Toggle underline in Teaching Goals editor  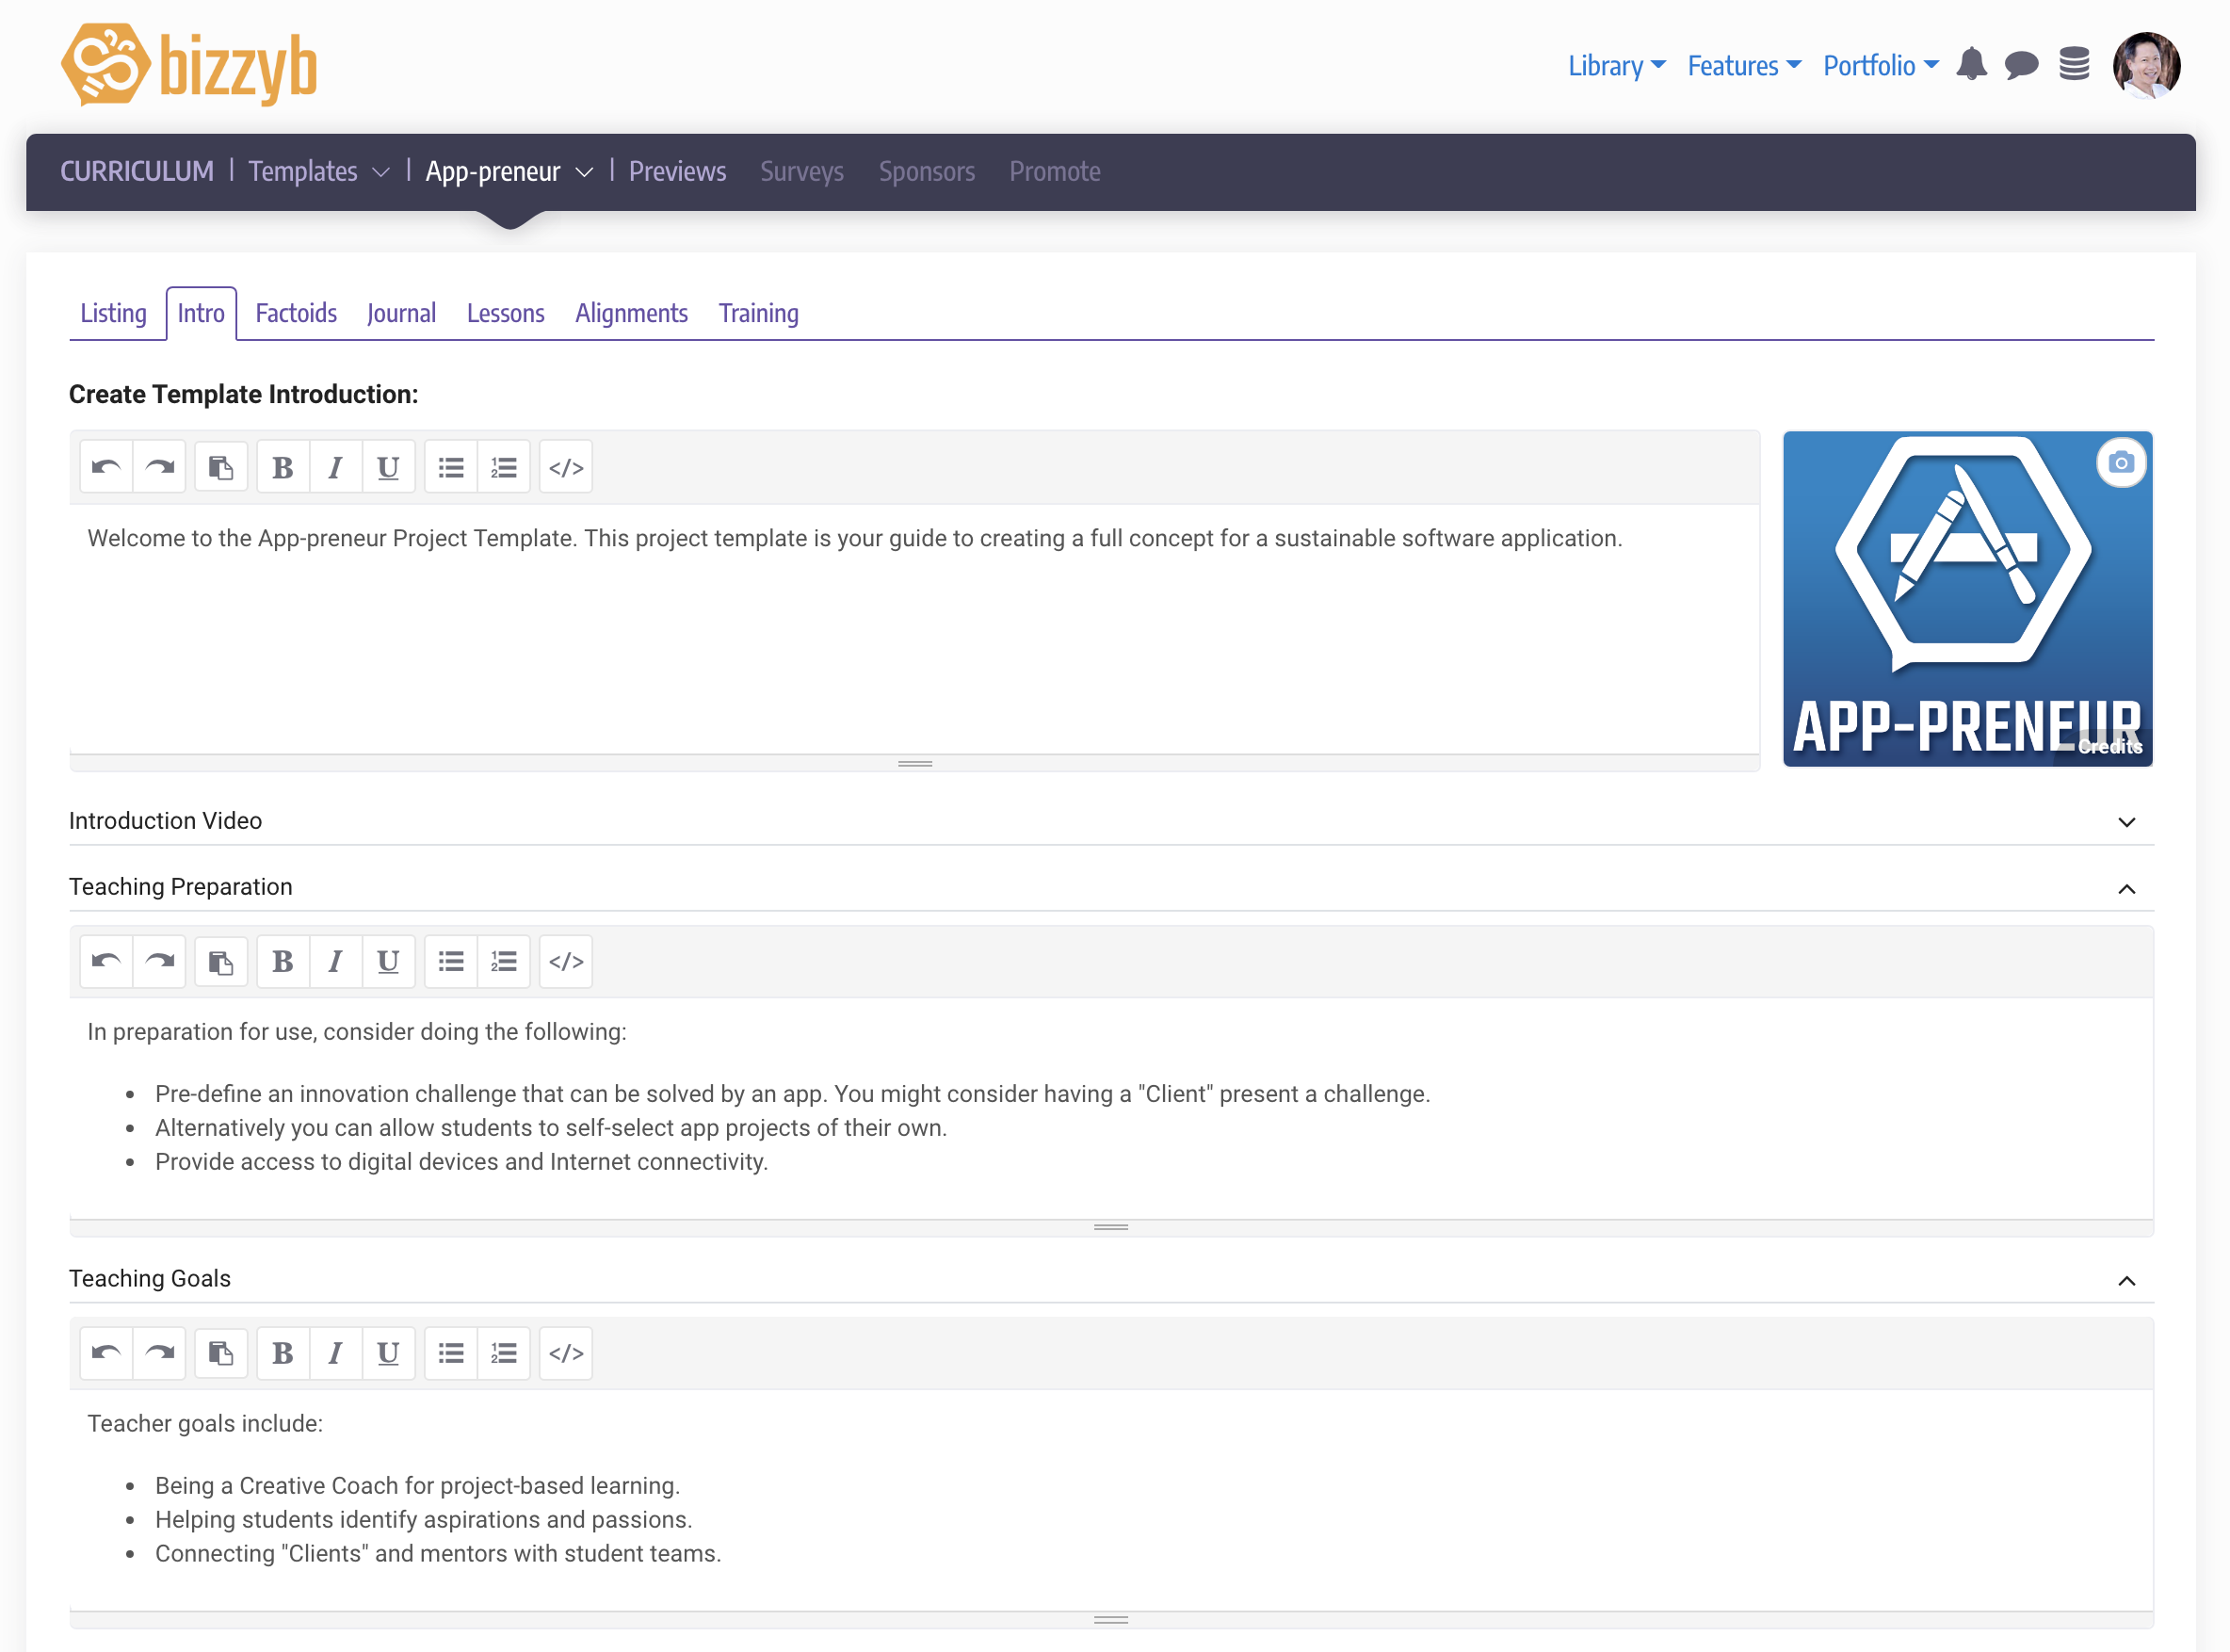click(x=388, y=1353)
